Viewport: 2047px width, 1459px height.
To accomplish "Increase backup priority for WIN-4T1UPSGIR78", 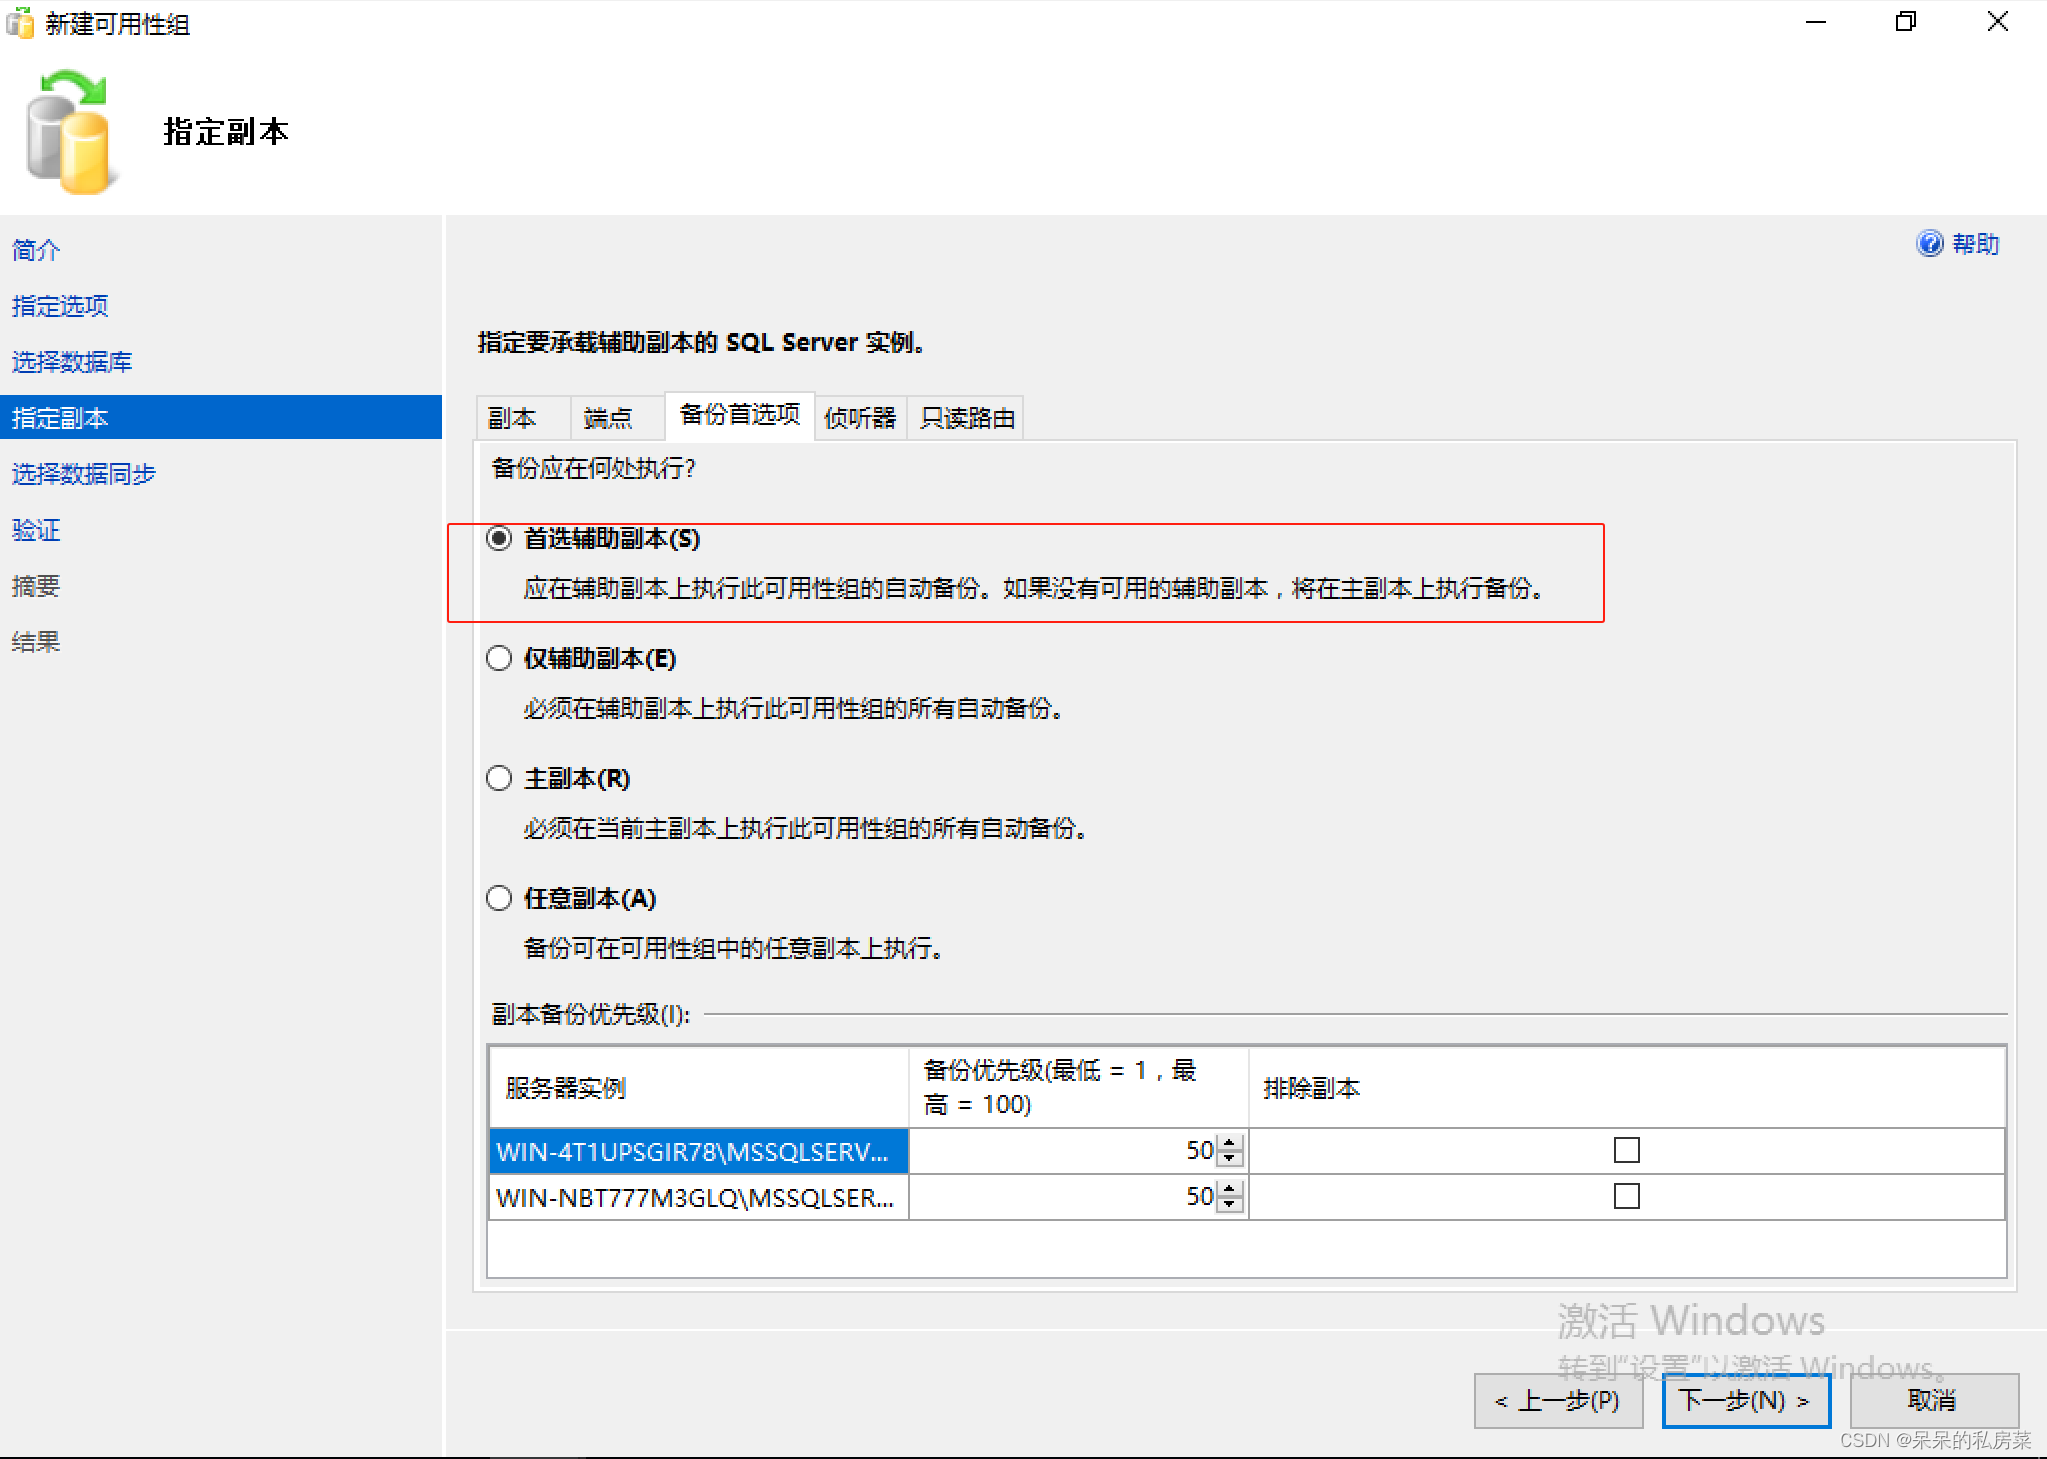I will 1230,1143.
